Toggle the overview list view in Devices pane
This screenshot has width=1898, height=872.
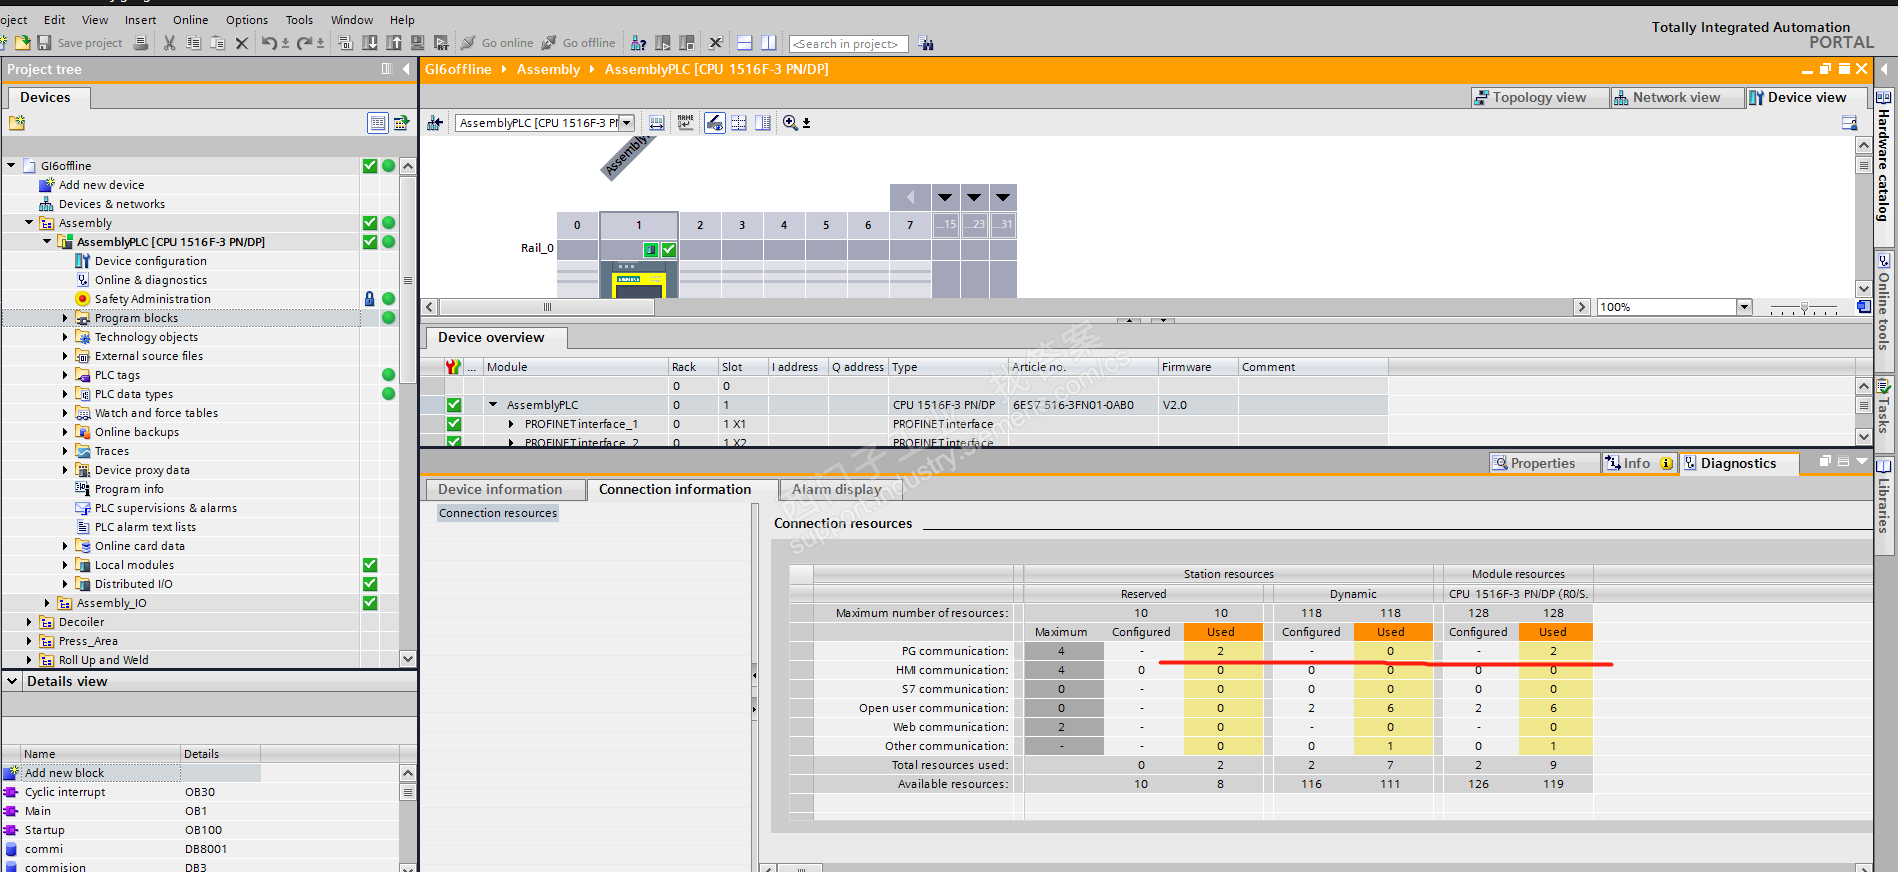pyautogui.click(x=377, y=123)
